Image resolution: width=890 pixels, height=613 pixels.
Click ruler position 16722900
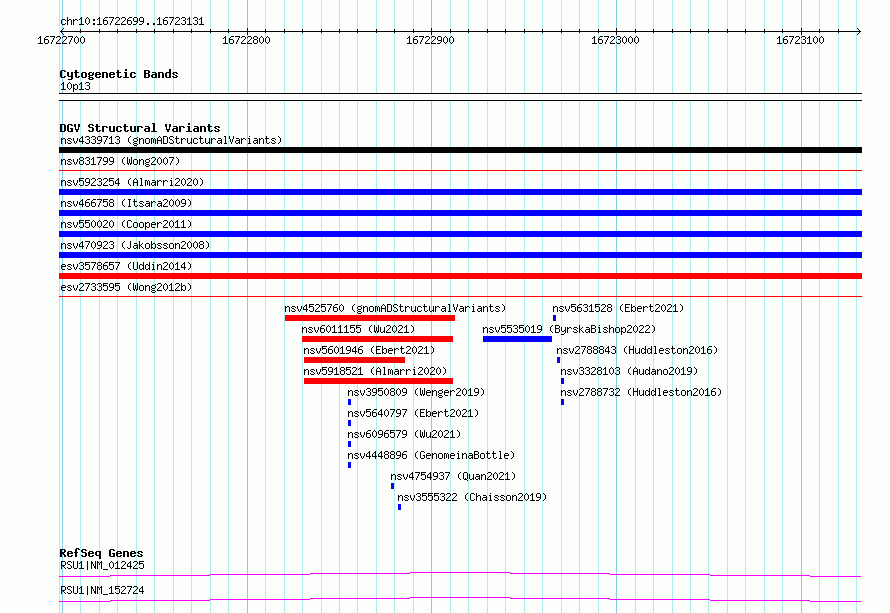pyautogui.click(x=430, y=40)
